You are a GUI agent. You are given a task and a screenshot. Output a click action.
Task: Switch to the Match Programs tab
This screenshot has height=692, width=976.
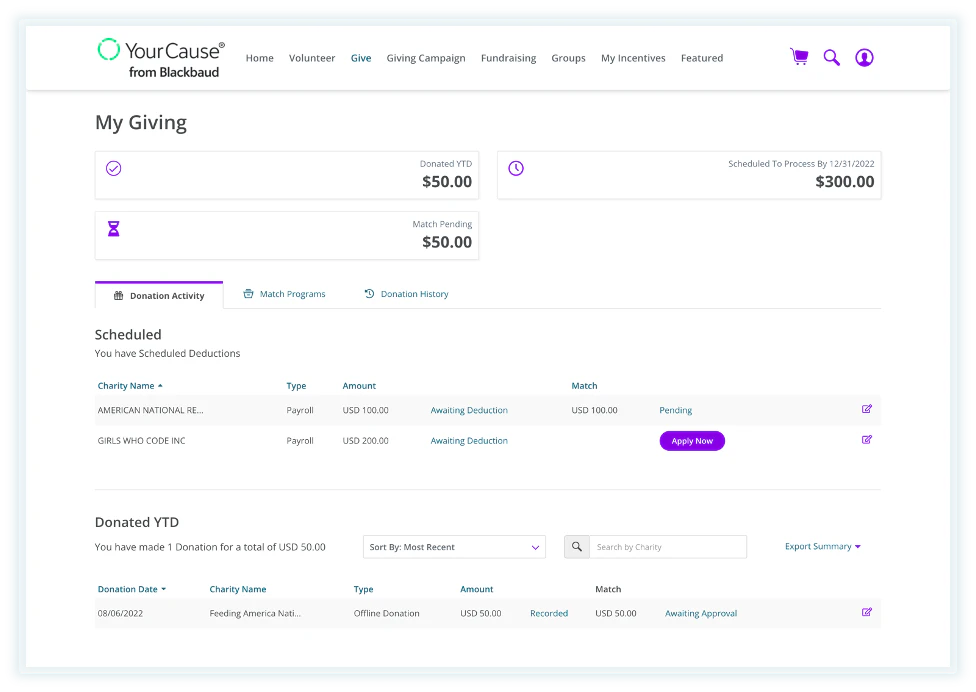point(286,293)
